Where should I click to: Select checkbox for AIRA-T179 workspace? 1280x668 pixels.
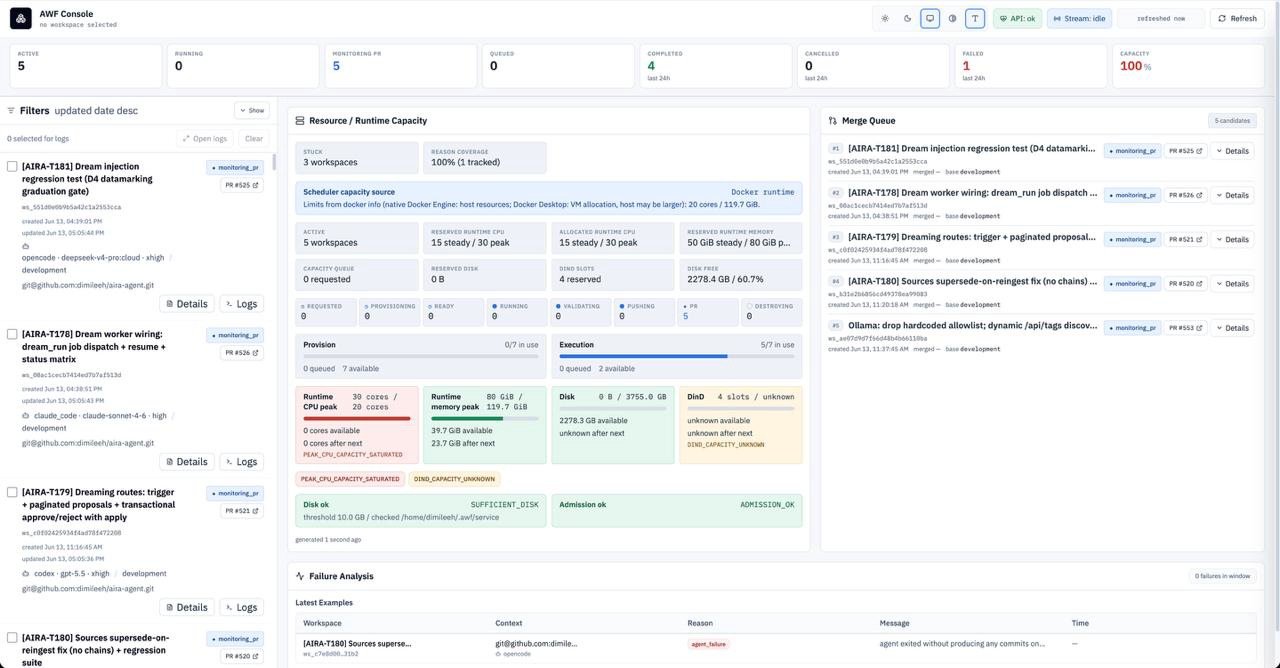tap(12, 492)
